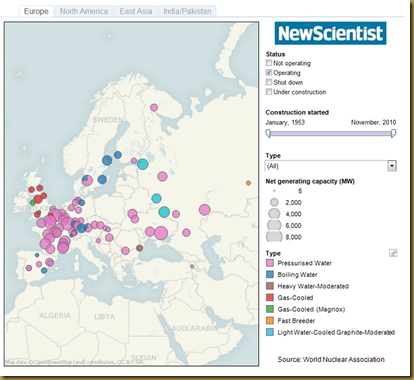Click the Fast Breeder legend label
The height and width of the screenshot is (380, 414).
tap(296, 321)
